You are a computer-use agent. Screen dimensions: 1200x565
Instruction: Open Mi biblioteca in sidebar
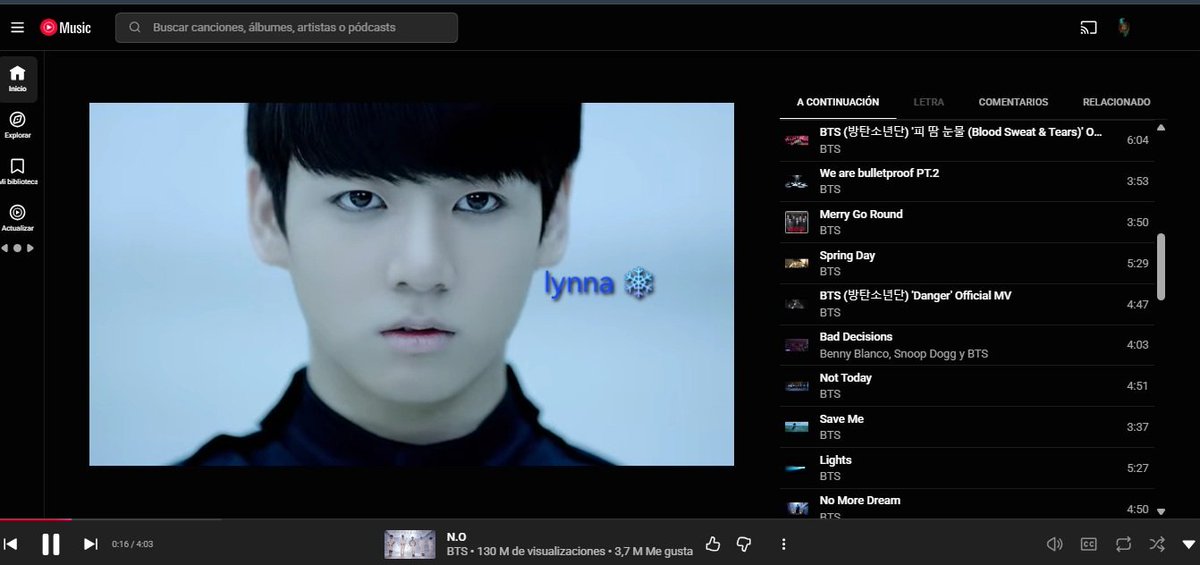[x=18, y=171]
